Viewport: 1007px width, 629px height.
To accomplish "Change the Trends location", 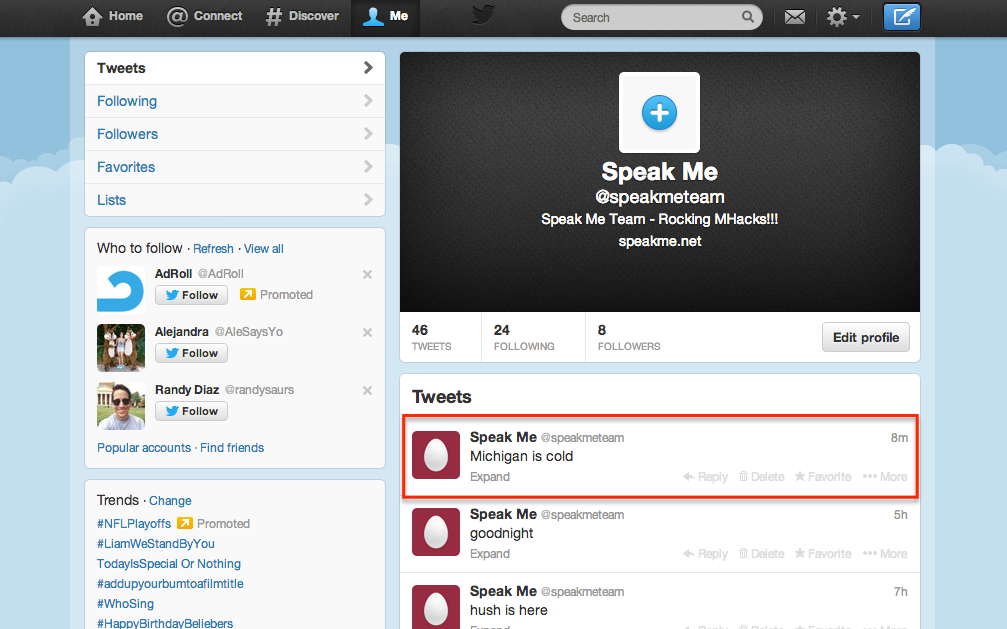I will point(170,501).
